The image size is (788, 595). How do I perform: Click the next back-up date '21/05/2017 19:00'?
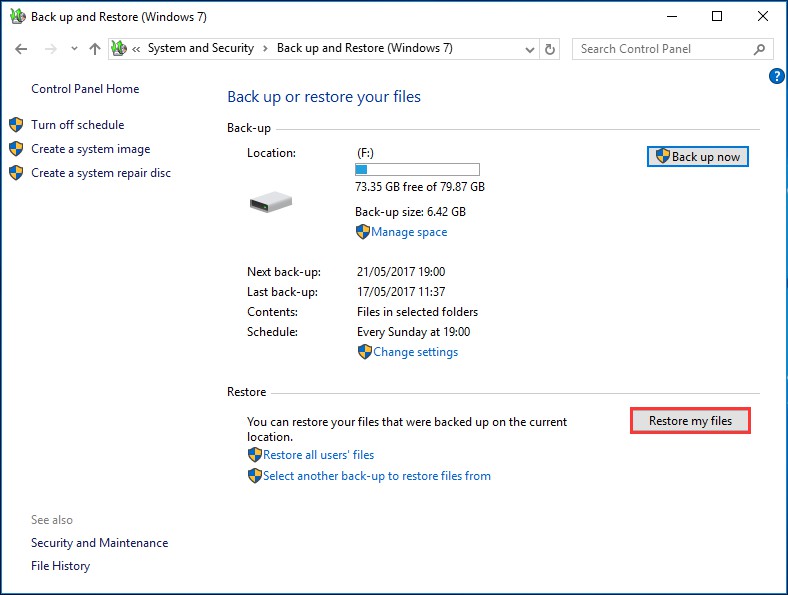[401, 272]
